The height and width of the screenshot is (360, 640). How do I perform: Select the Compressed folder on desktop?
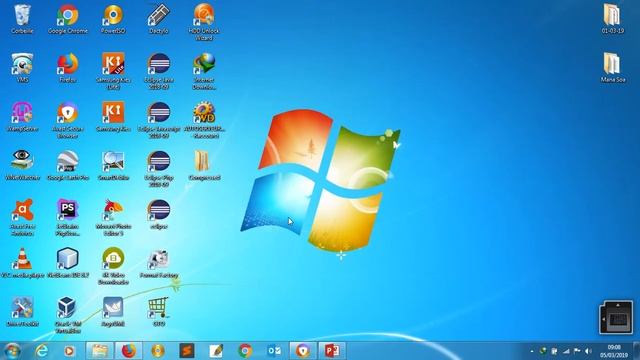coord(204,165)
